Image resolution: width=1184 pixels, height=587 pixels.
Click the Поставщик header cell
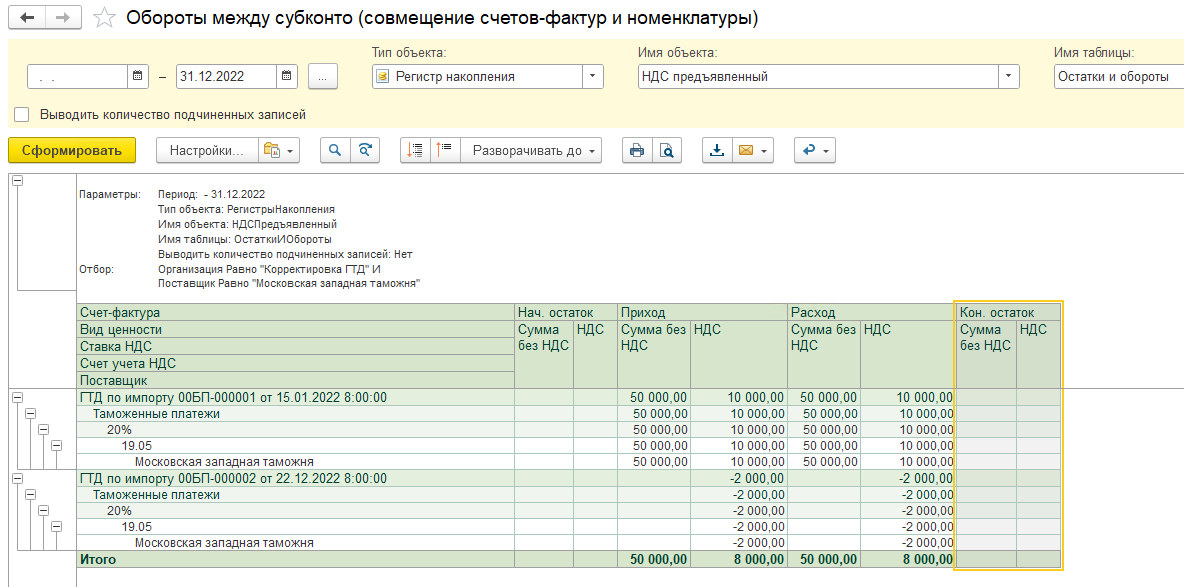pos(295,380)
